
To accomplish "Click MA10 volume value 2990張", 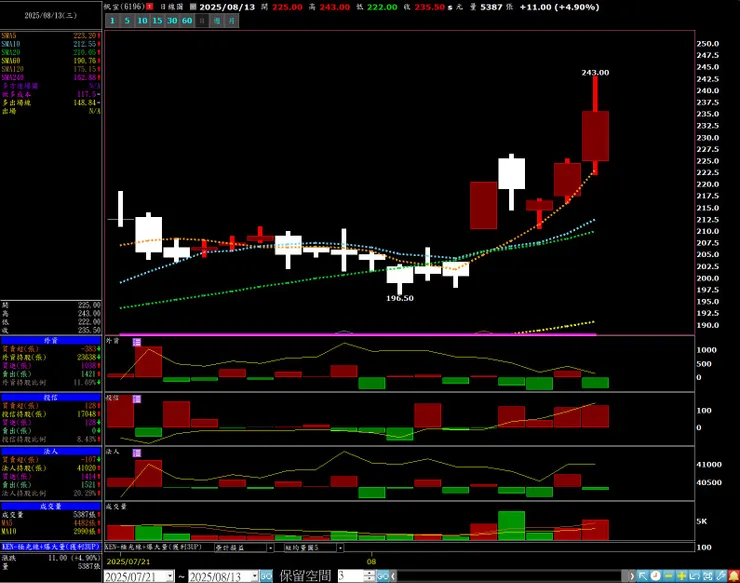I will (x=84, y=532).
